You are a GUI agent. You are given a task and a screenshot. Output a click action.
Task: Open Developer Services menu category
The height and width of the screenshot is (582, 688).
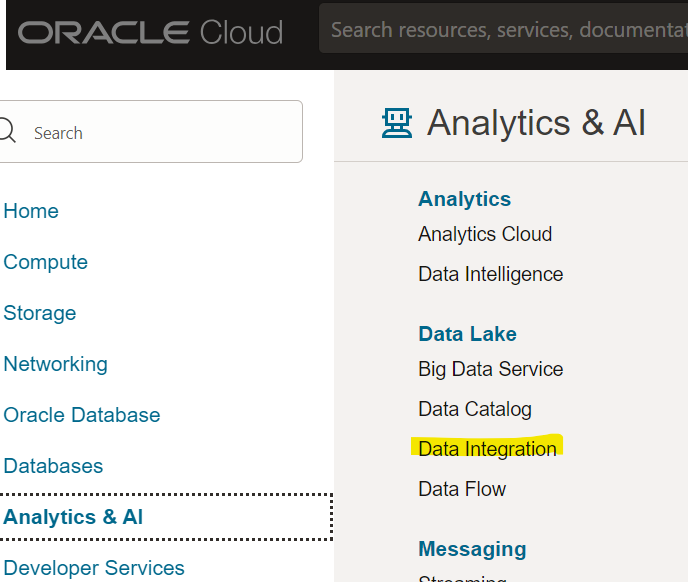tap(94, 568)
